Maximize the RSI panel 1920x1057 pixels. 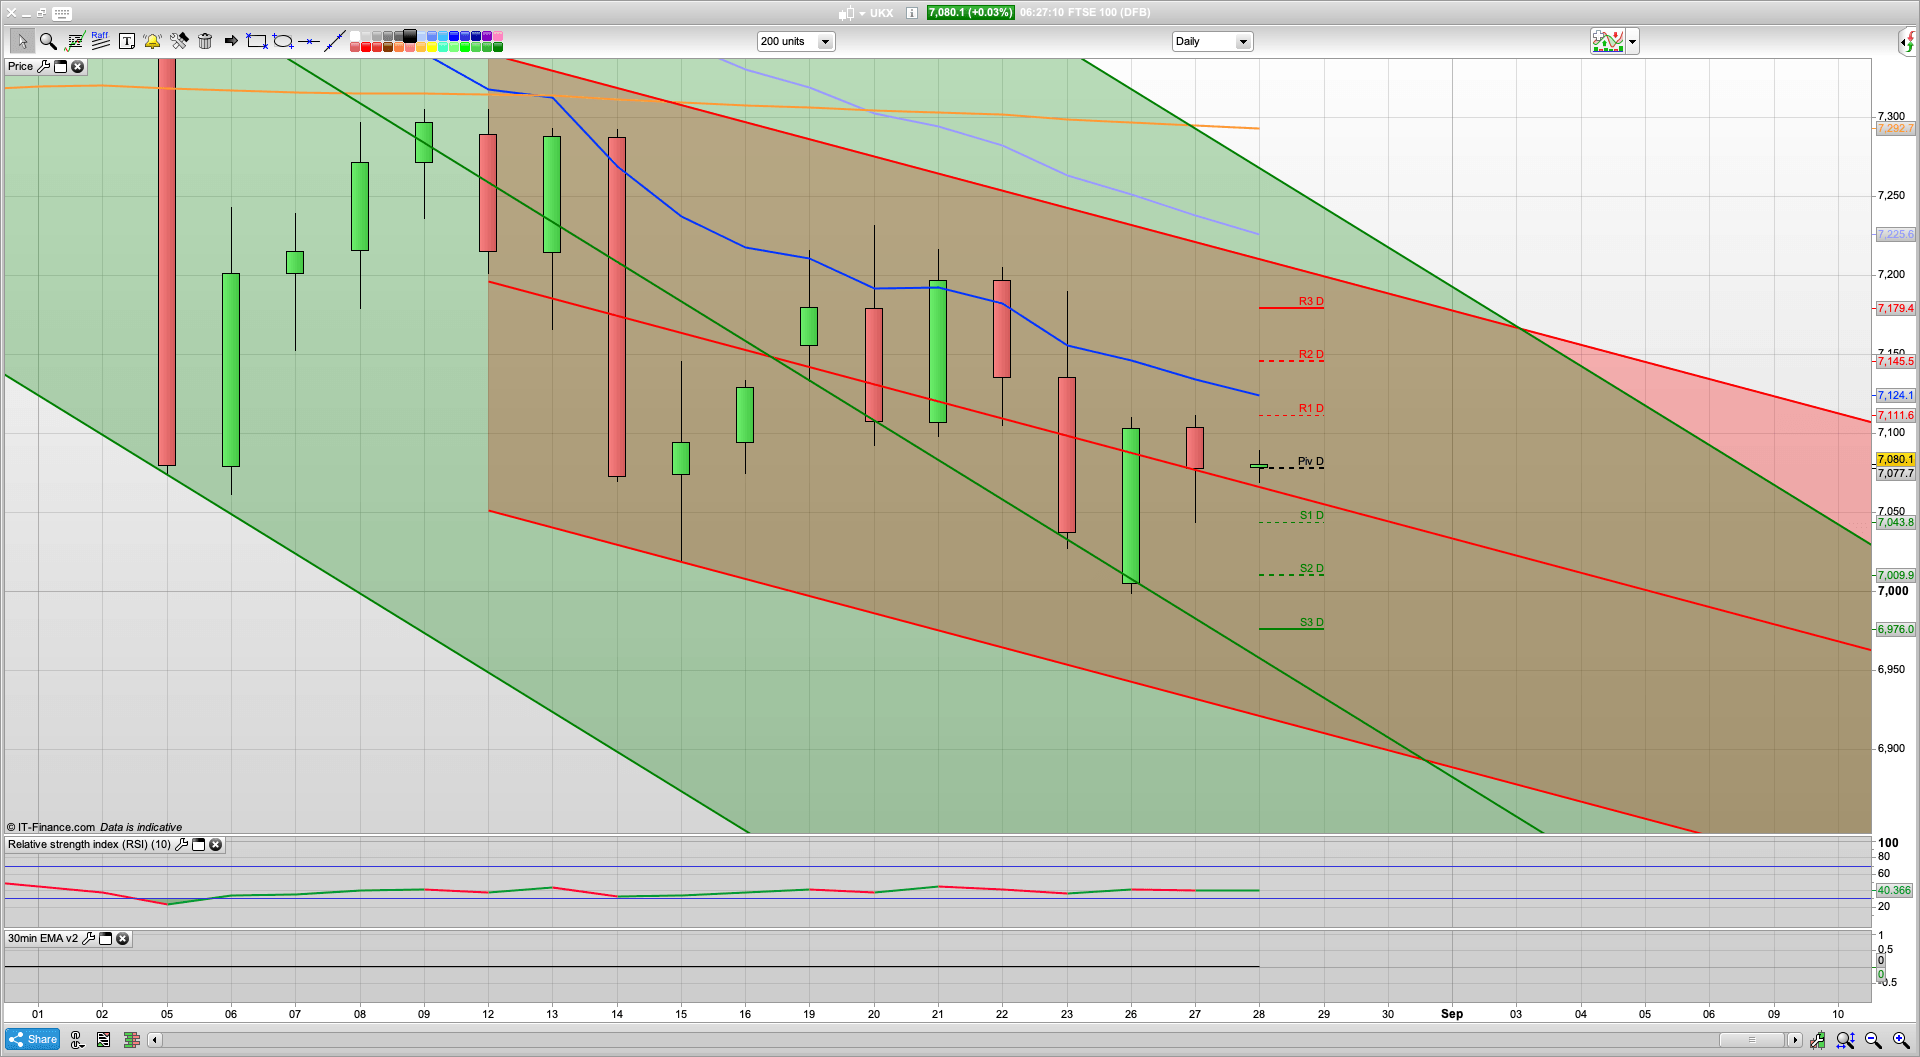[198, 844]
